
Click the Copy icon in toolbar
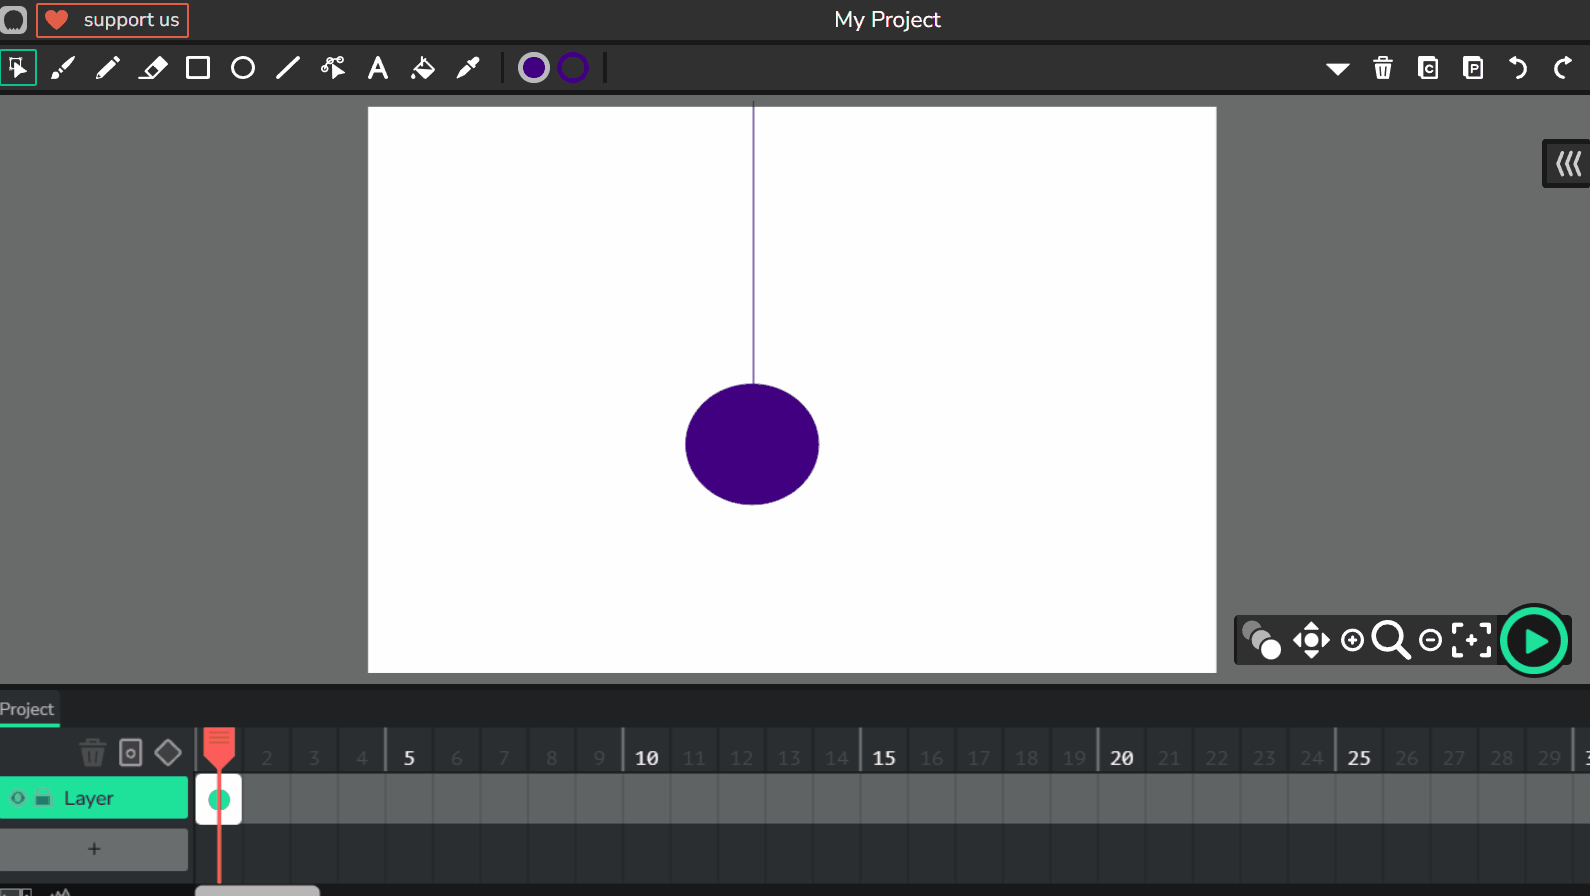tap(1428, 68)
